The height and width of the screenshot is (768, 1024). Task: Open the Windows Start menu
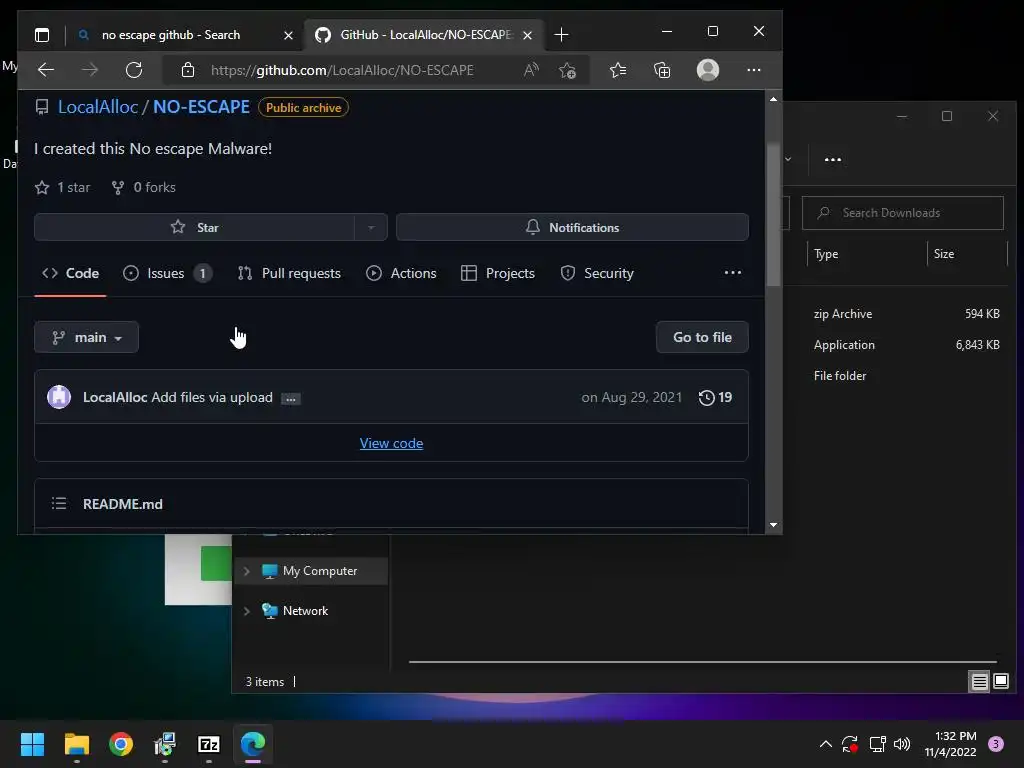(32, 744)
